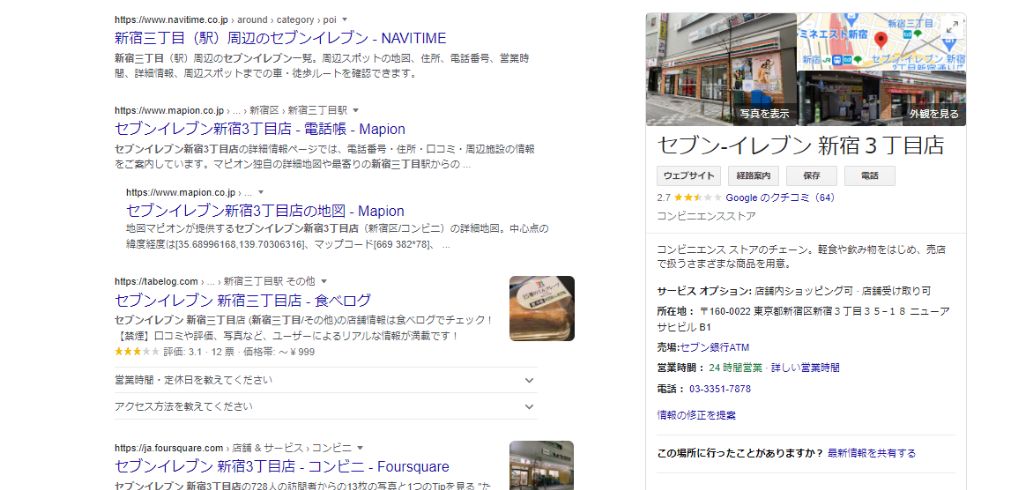Click the red location pin on map
Image resolution: width=1025 pixels, height=490 pixels.
(881, 41)
